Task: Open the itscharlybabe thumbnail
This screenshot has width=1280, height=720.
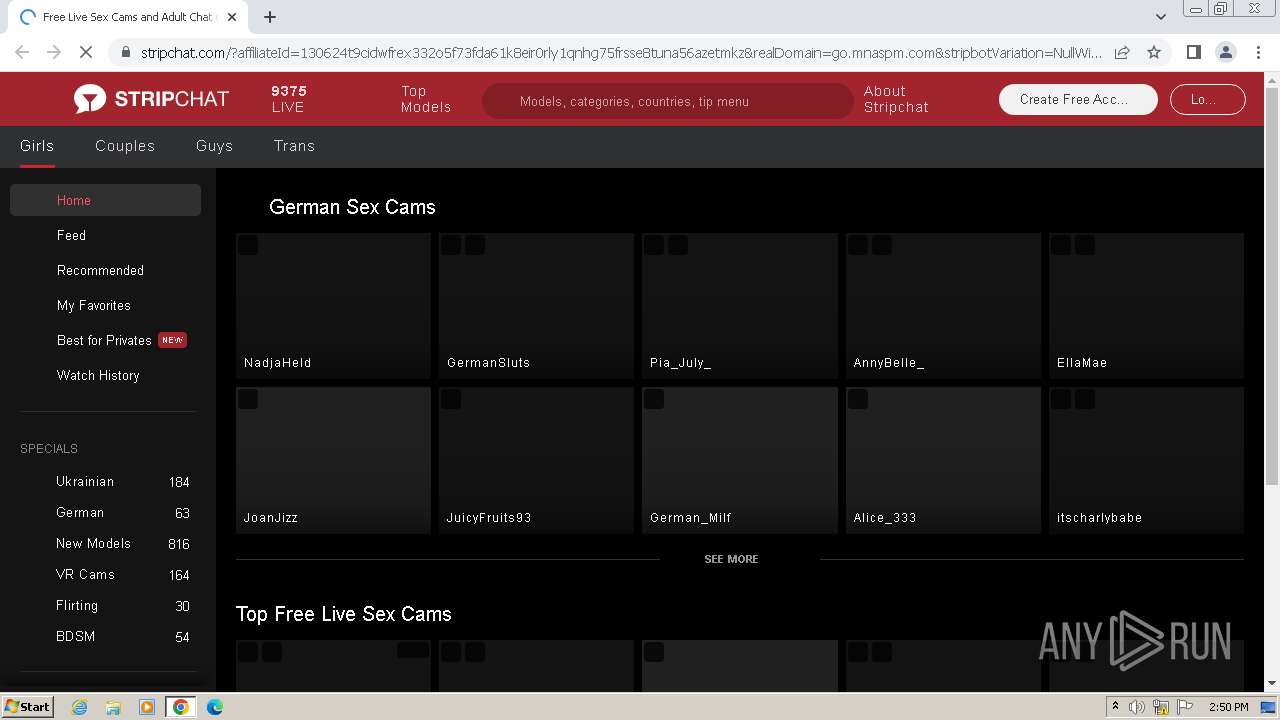Action: pos(1146,461)
